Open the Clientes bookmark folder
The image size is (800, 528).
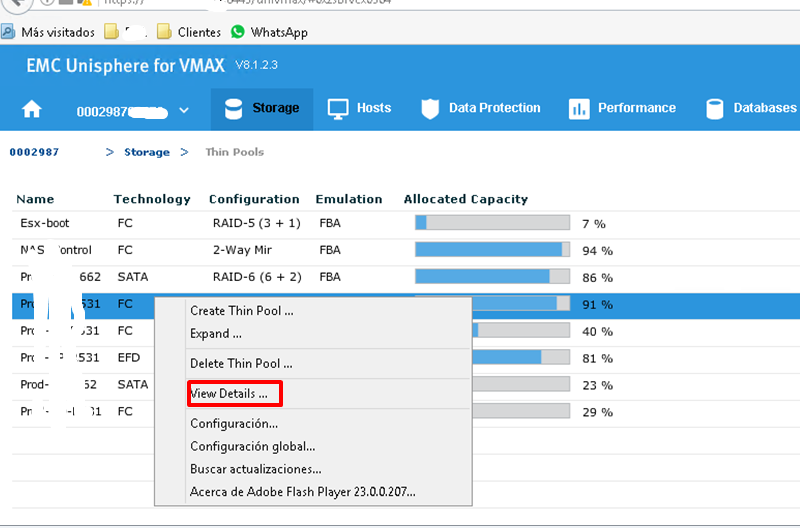pos(189,32)
